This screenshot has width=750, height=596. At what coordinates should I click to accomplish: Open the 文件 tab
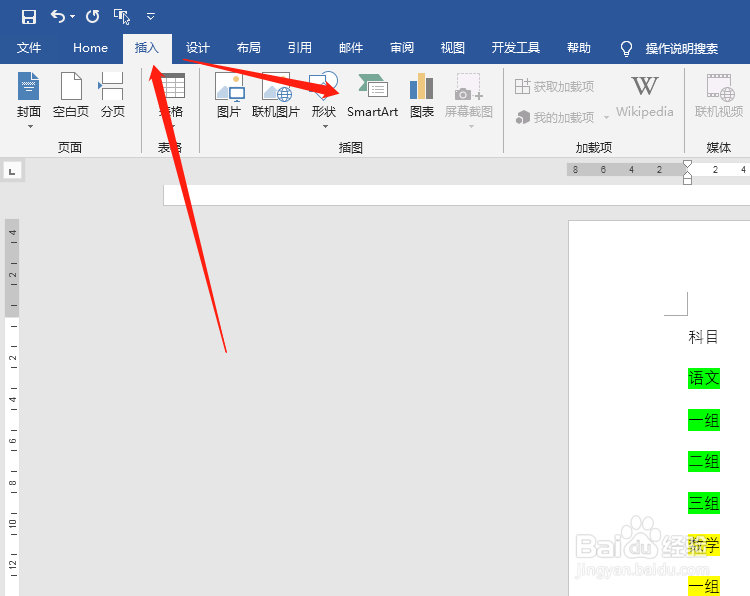(29, 48)
